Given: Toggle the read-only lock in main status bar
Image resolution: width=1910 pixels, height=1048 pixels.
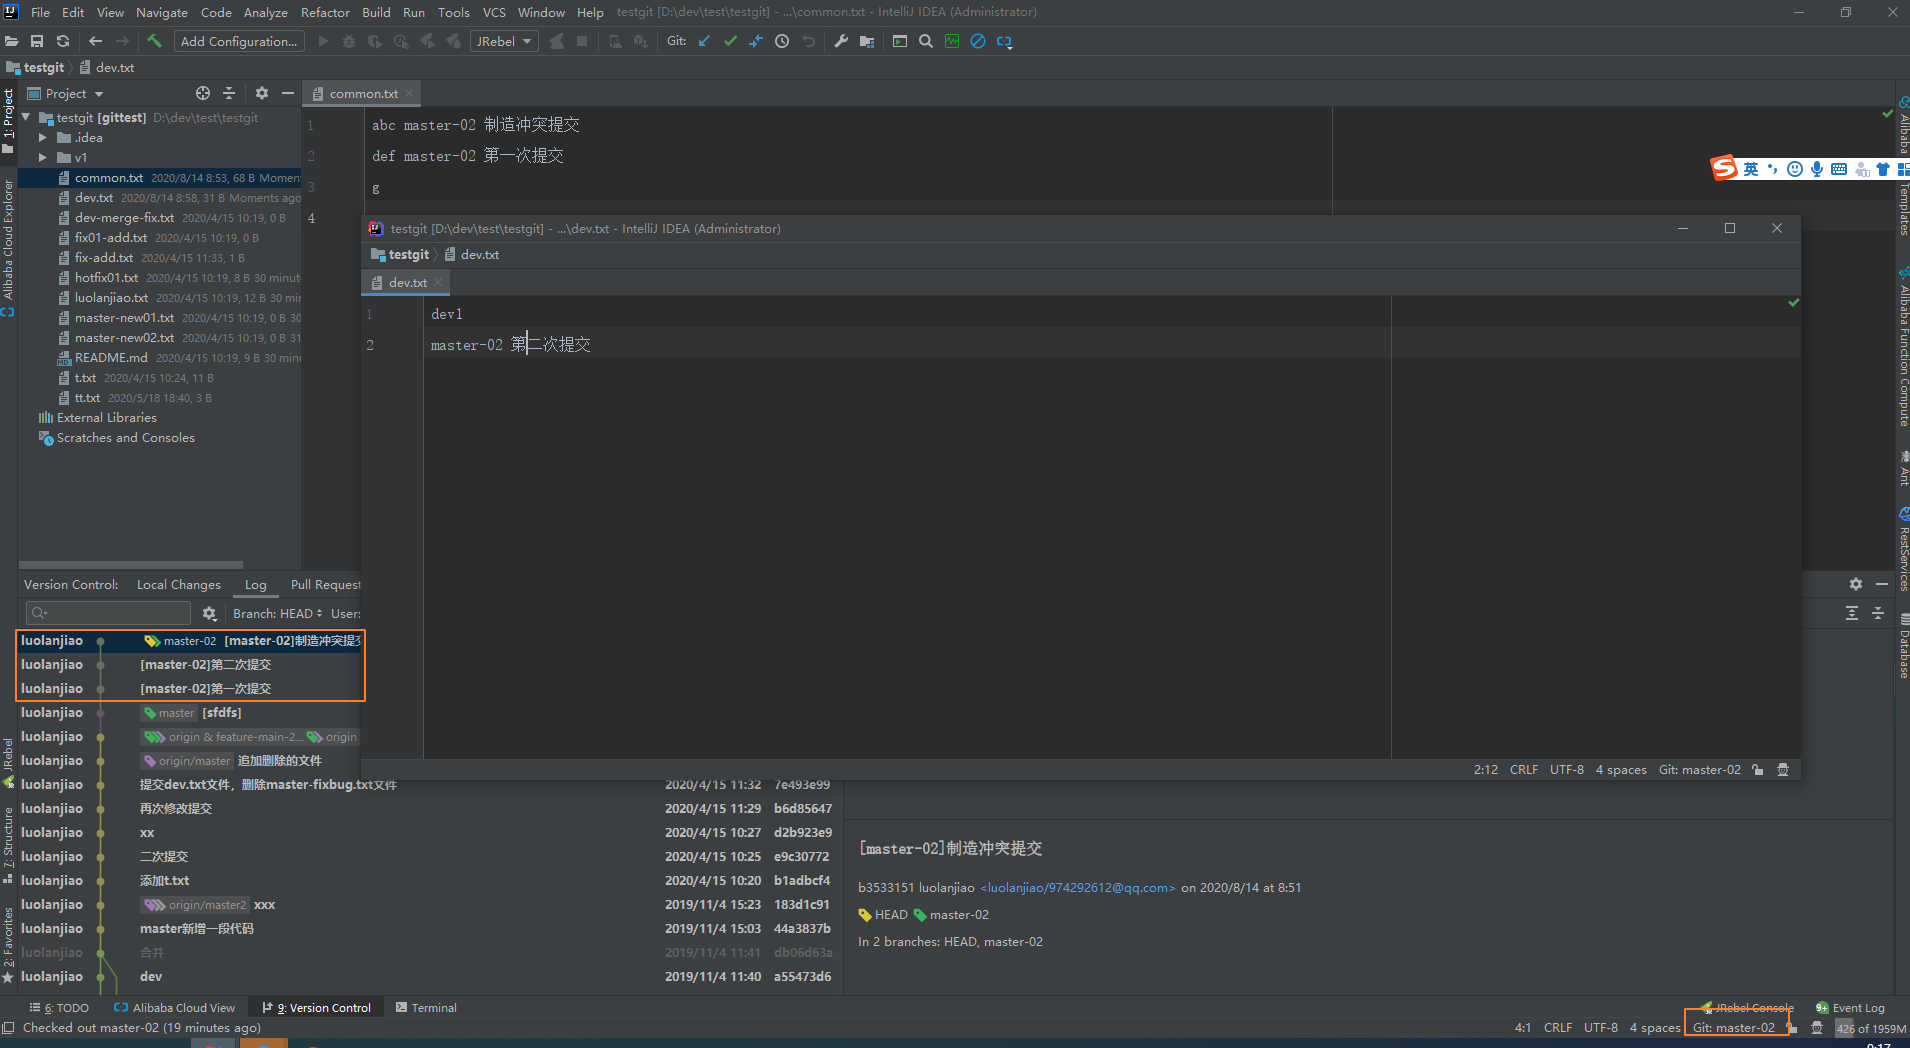Looking at the screenshot, I should click(1792, 1028).
